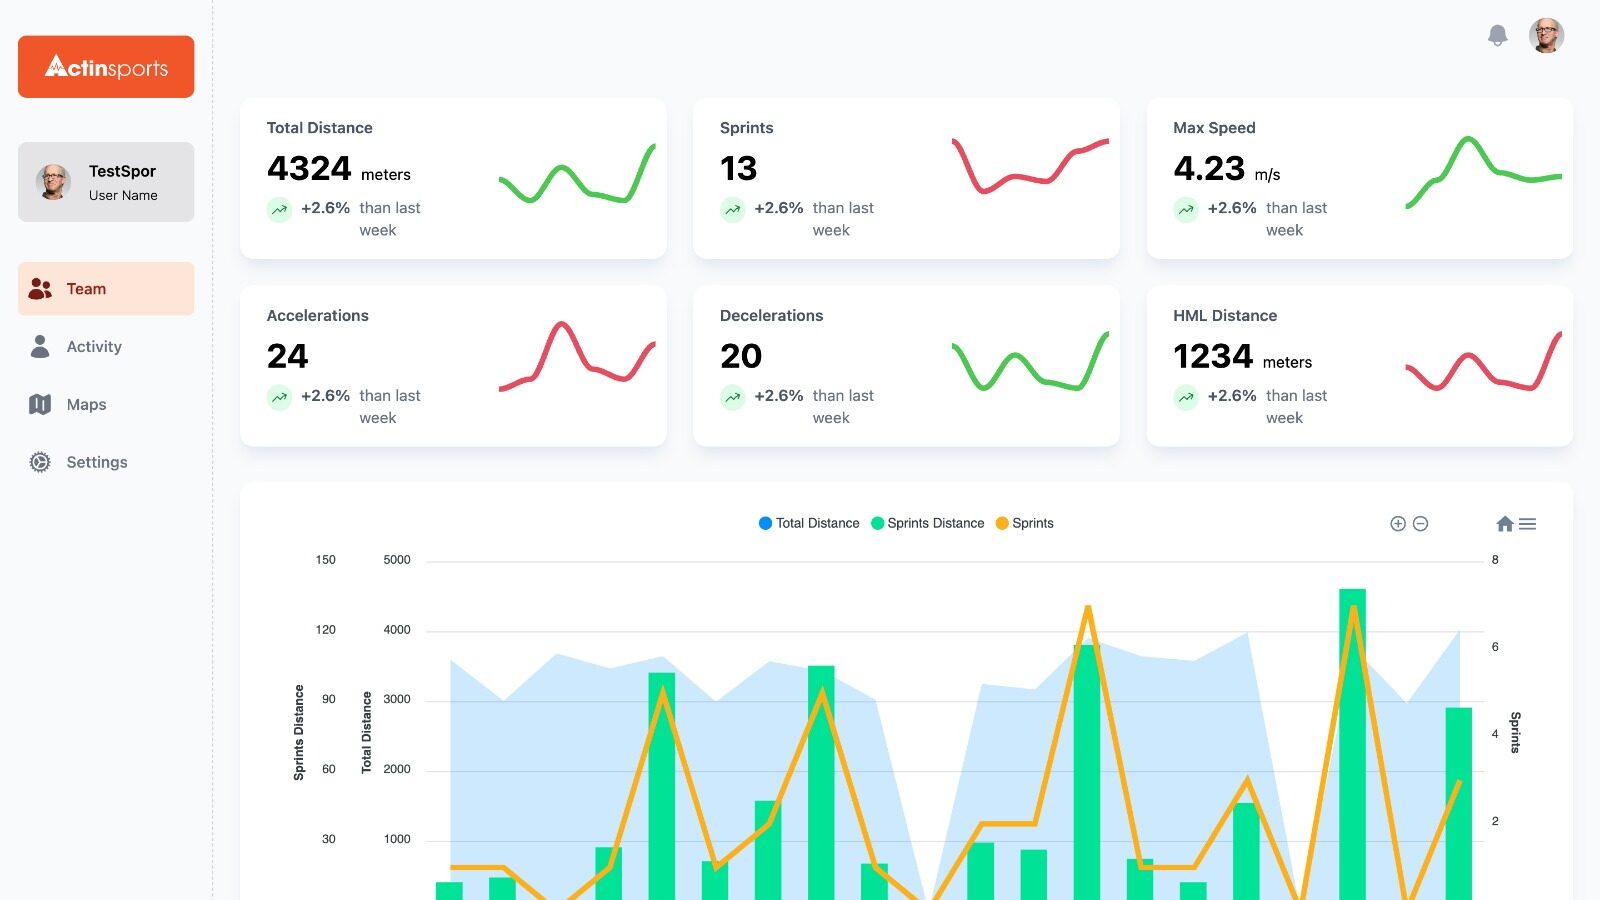Click the Decelerations trend-up icon
Screen dimensions: 1600x900
pos(733,397)
